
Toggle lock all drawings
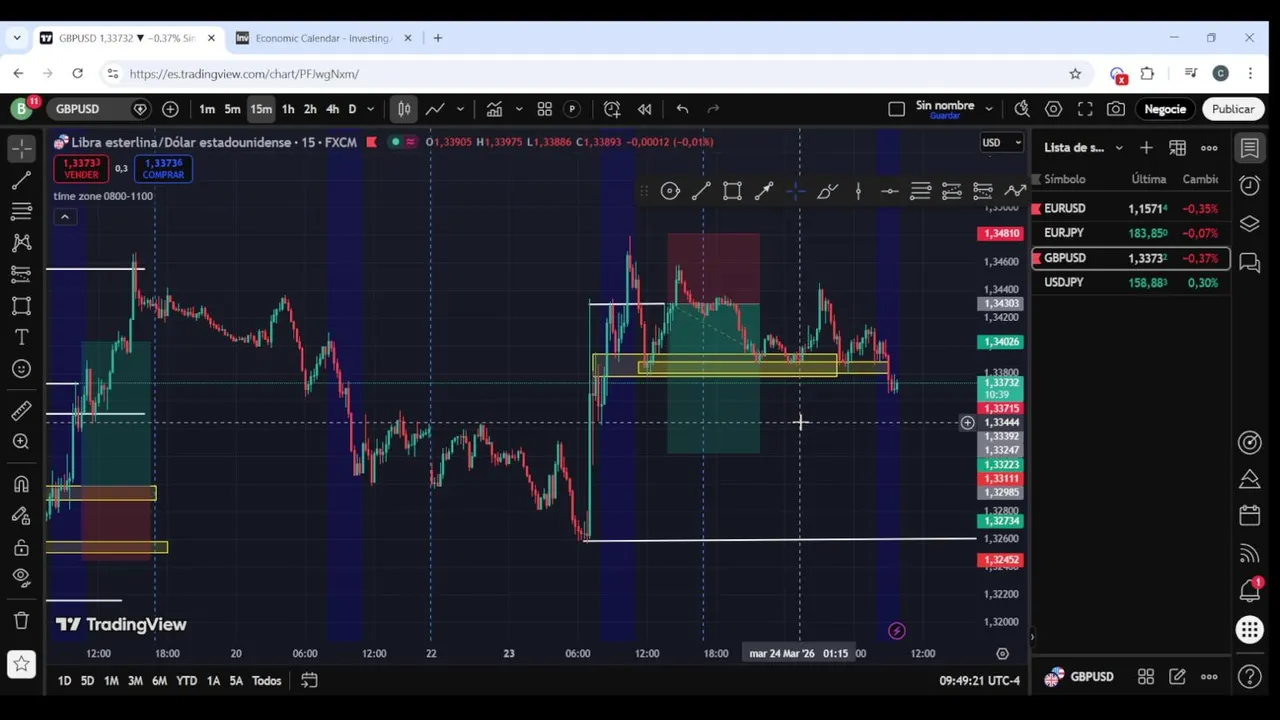pyautogui.click(x=21, y=548)
